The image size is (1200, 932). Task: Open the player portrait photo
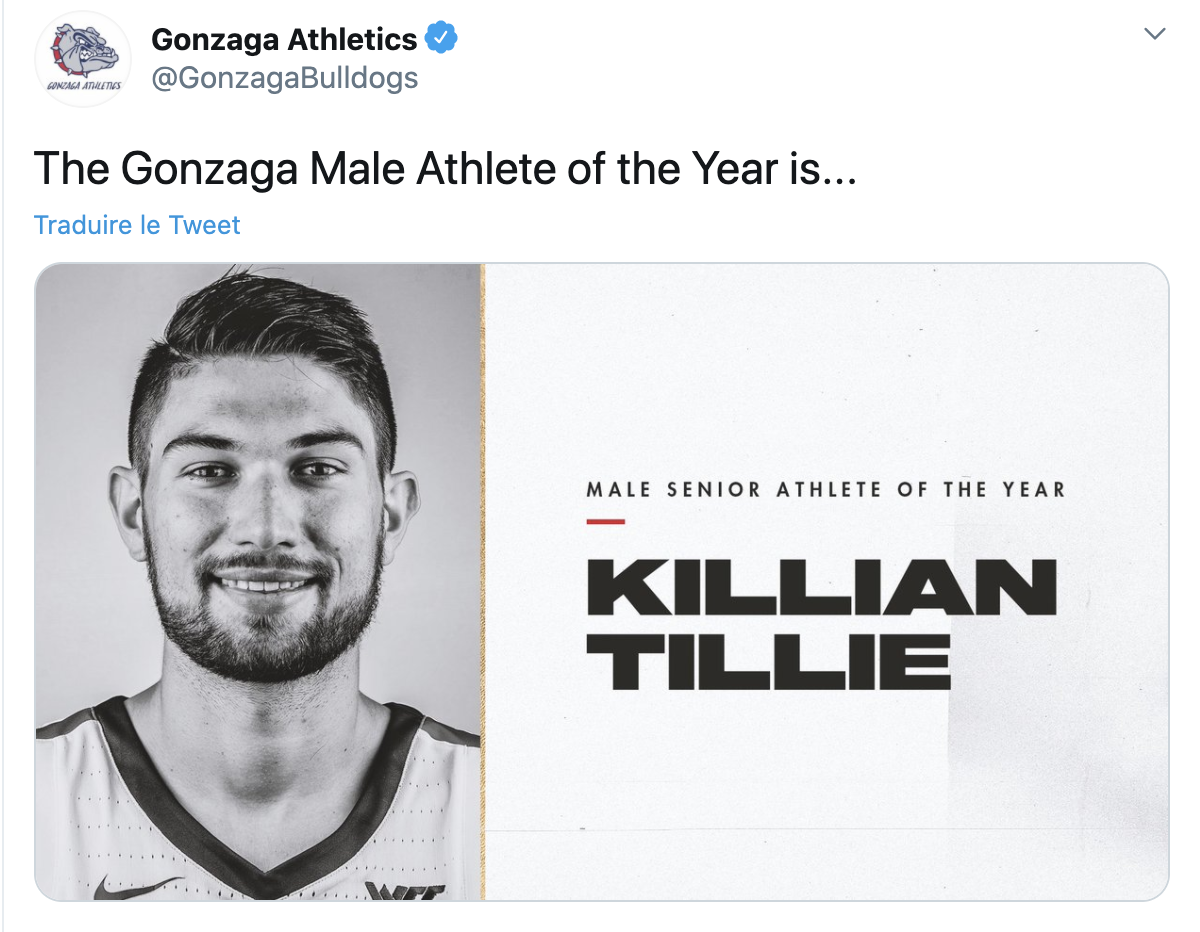pyautogui.click(x=258, y=580)
